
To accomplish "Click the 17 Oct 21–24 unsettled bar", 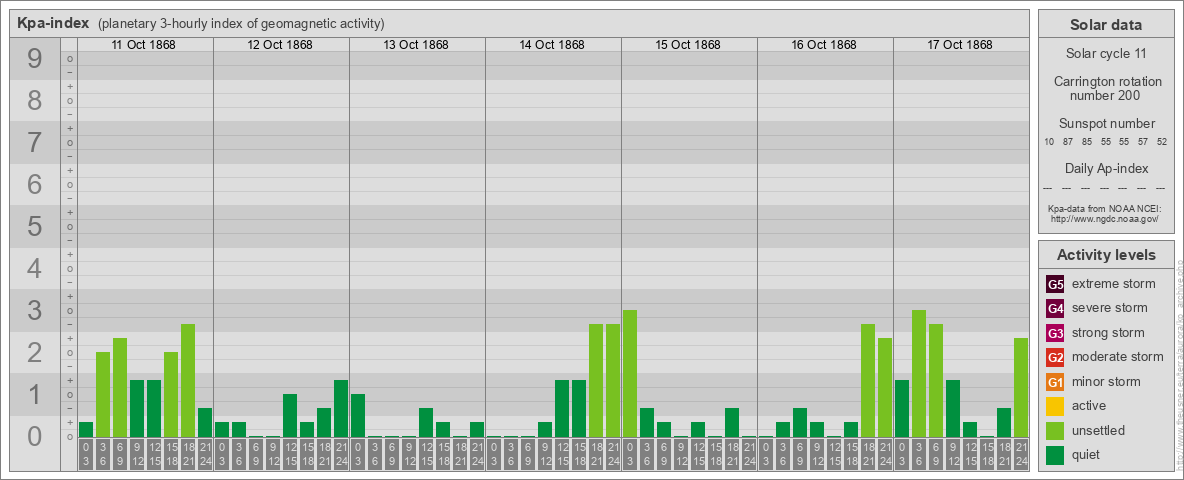I will pyautogui.click(x=1021, y=387).
